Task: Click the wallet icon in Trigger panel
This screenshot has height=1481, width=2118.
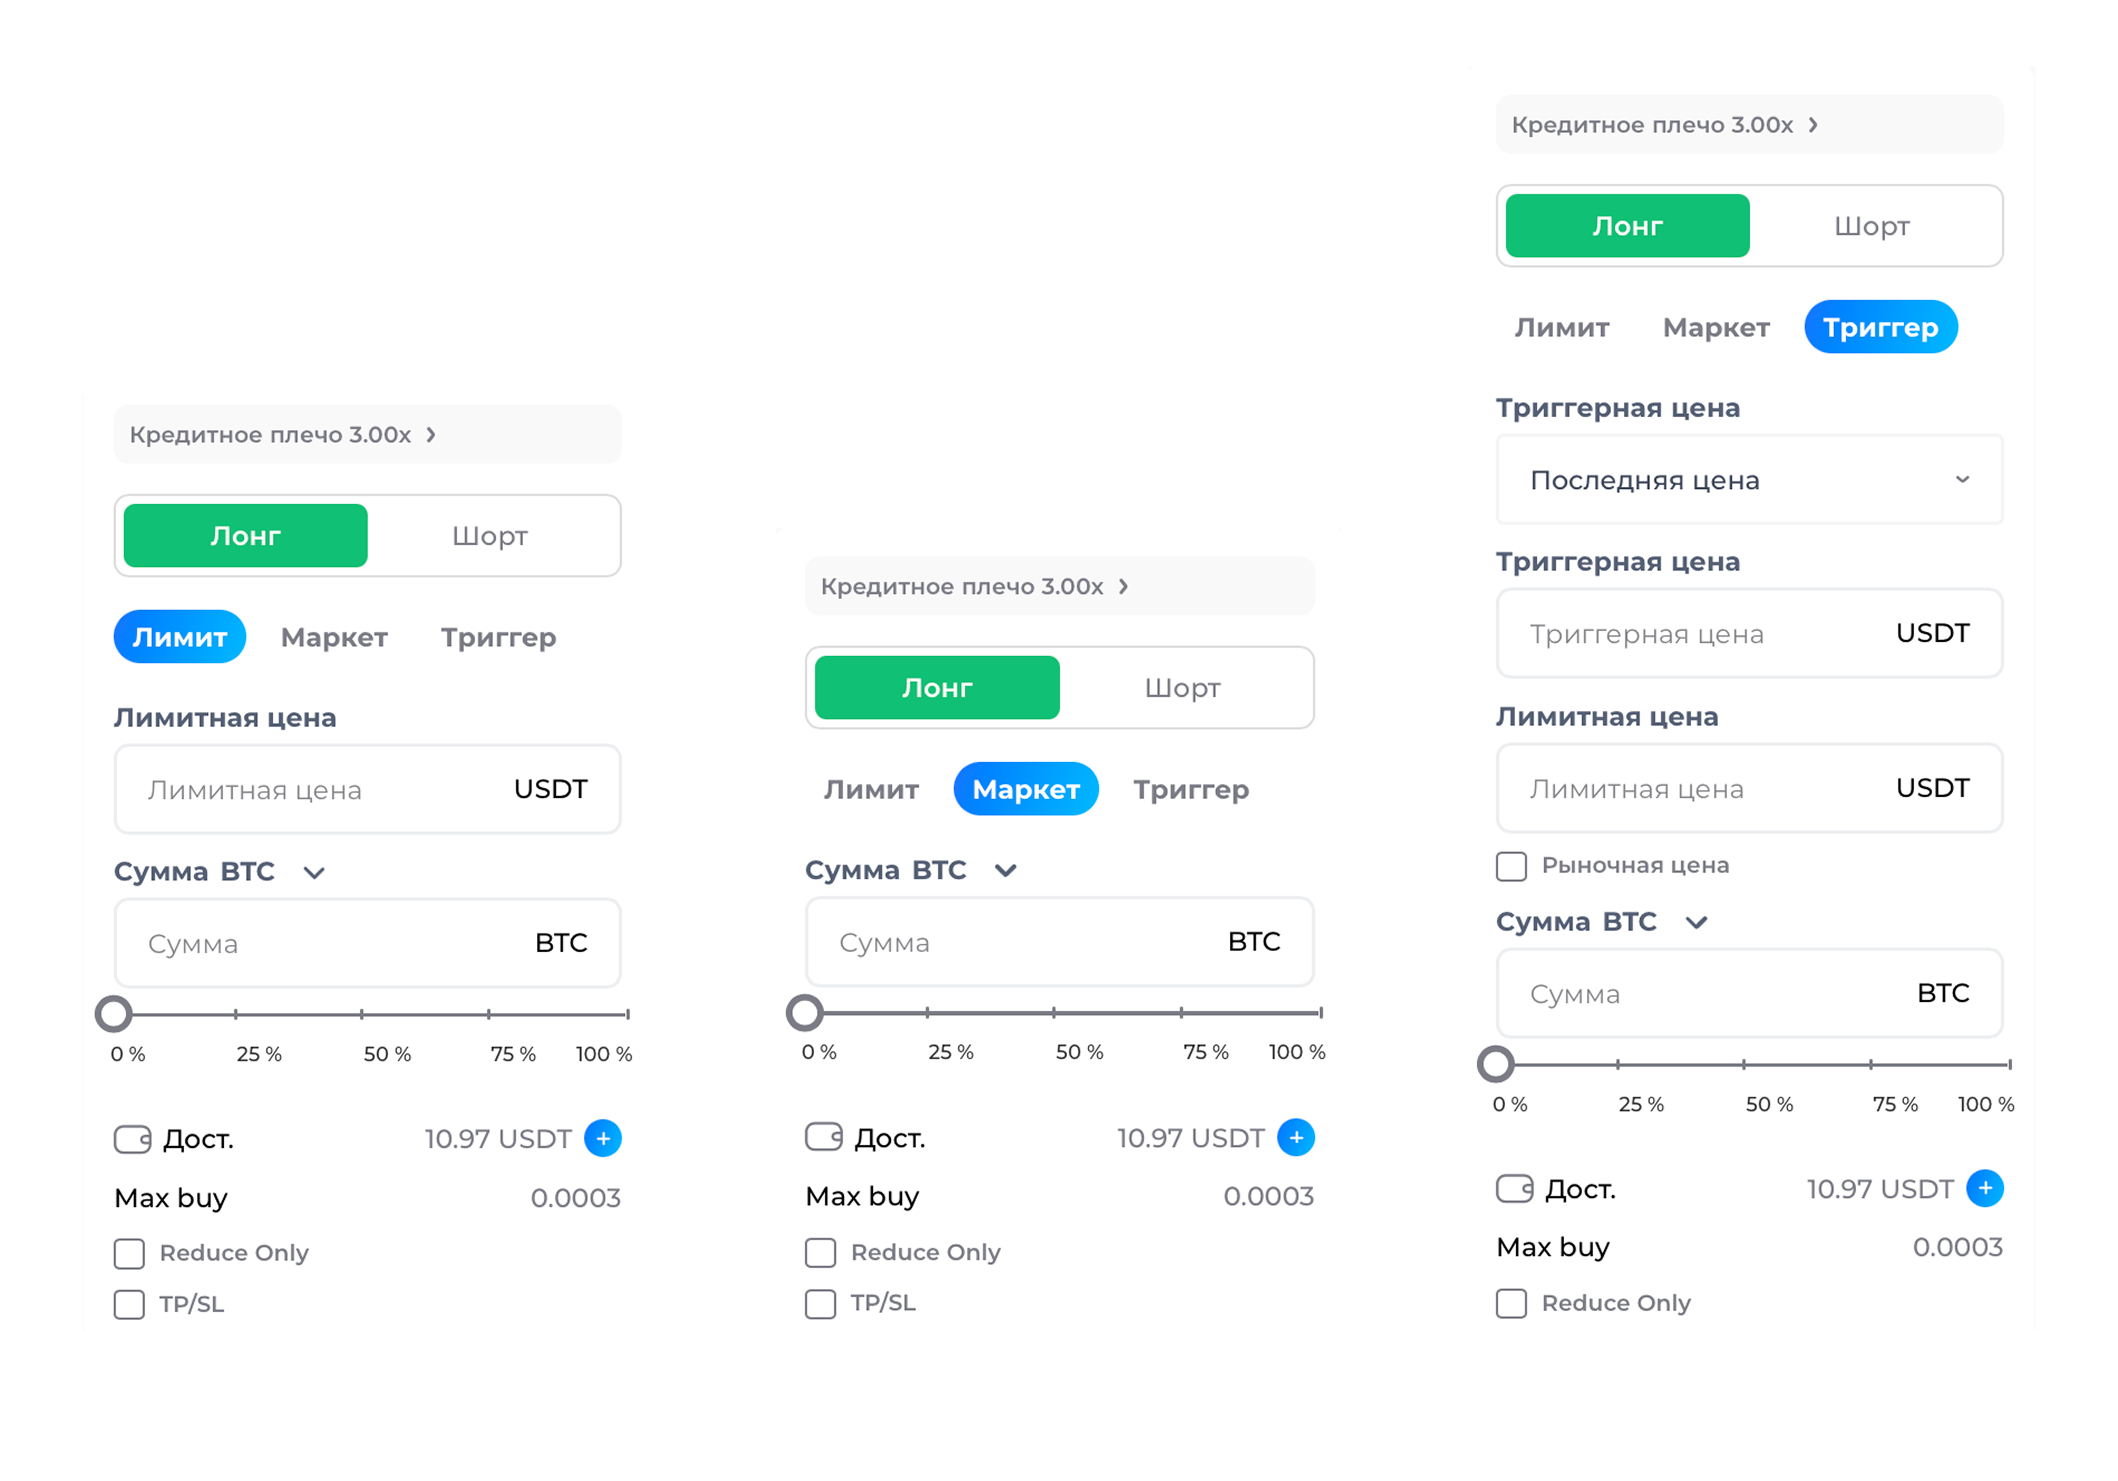Action: pyautogui.click(x=1514, y=1189)
